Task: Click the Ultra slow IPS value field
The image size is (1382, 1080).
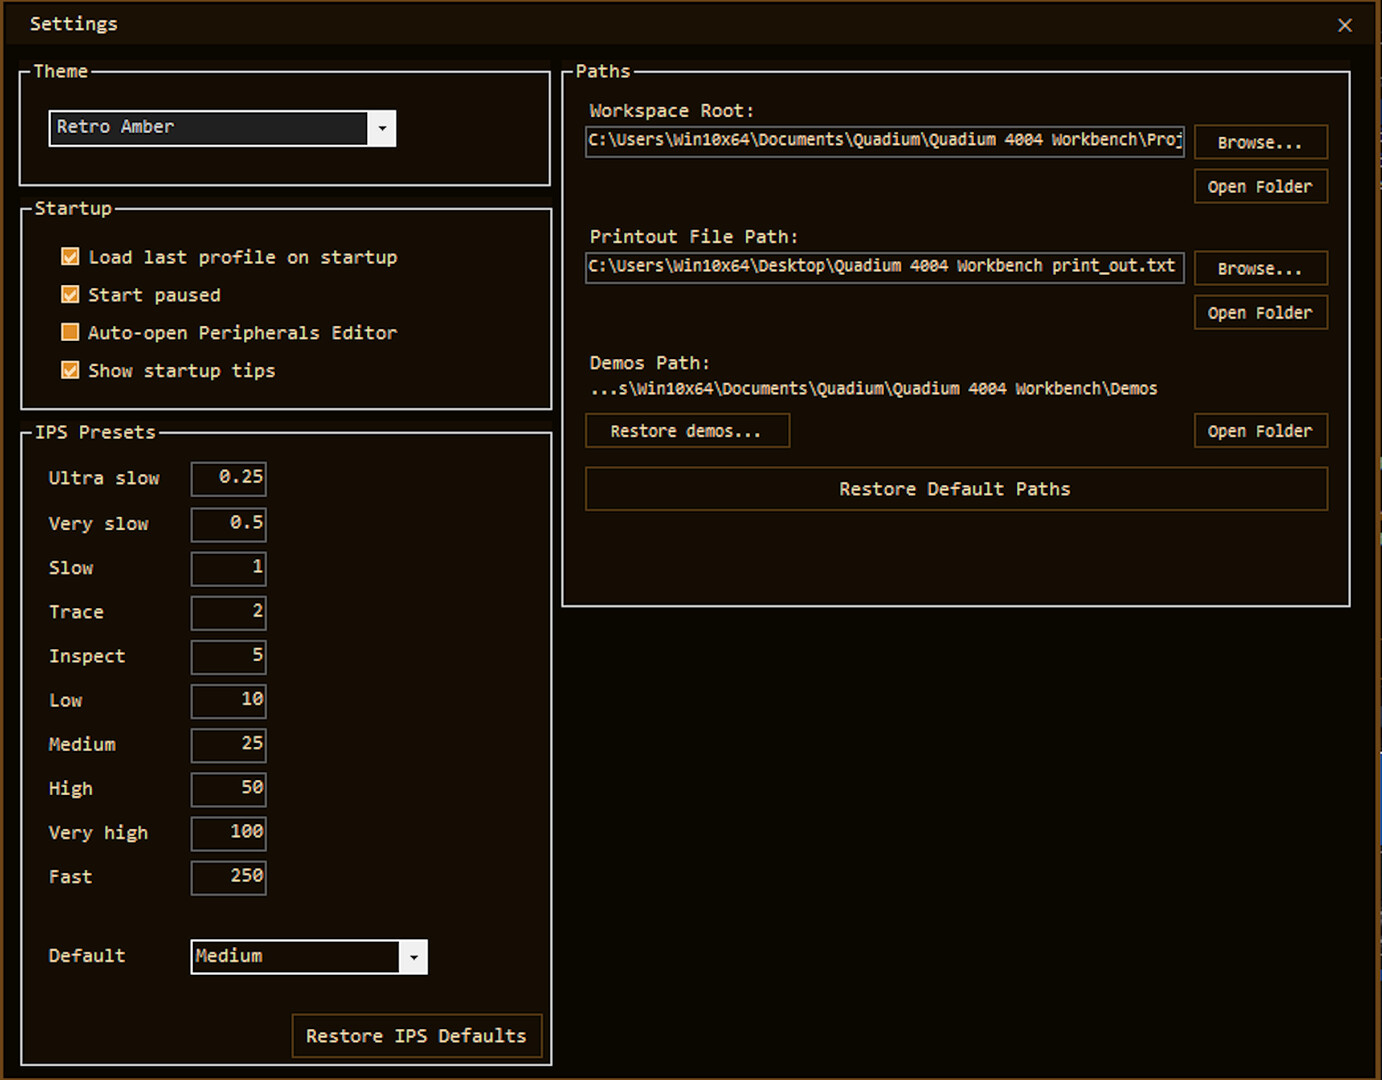Action: pos(229,478)
